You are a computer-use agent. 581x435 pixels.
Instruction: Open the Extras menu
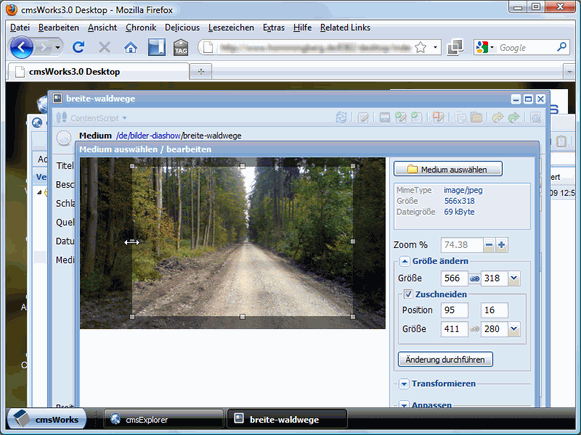tap(273, 27)
